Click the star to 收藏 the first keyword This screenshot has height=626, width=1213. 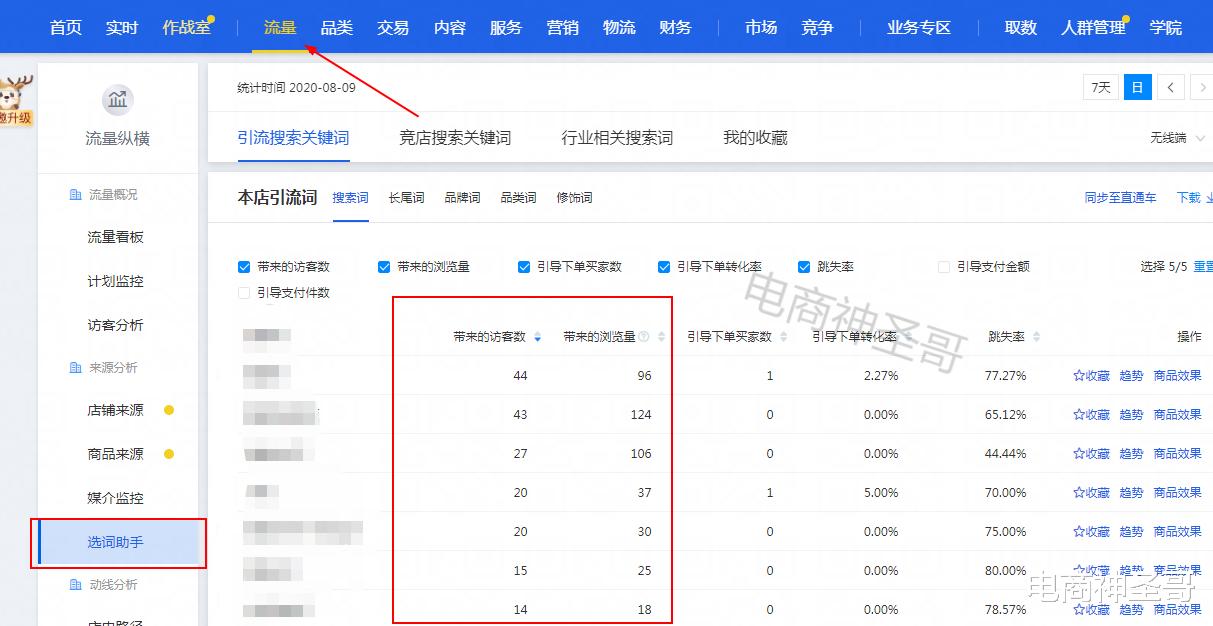click(x=1079, y=375)
